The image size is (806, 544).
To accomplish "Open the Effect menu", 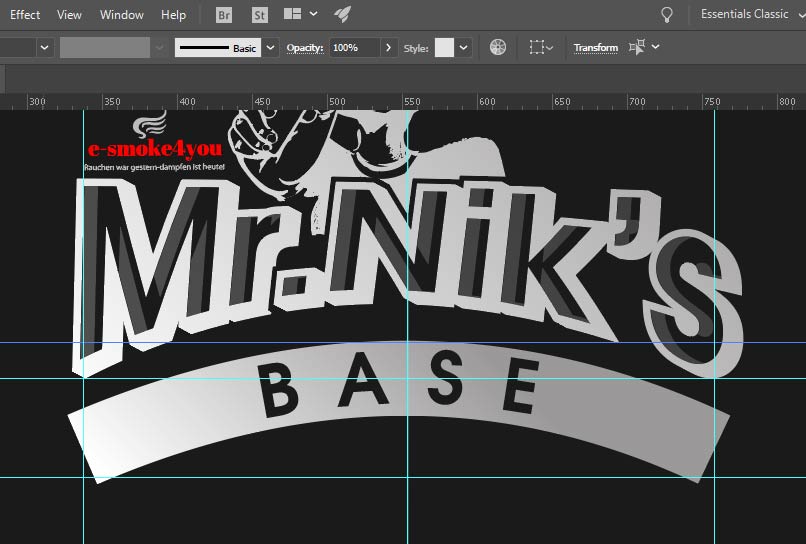I will coord(24,15).
